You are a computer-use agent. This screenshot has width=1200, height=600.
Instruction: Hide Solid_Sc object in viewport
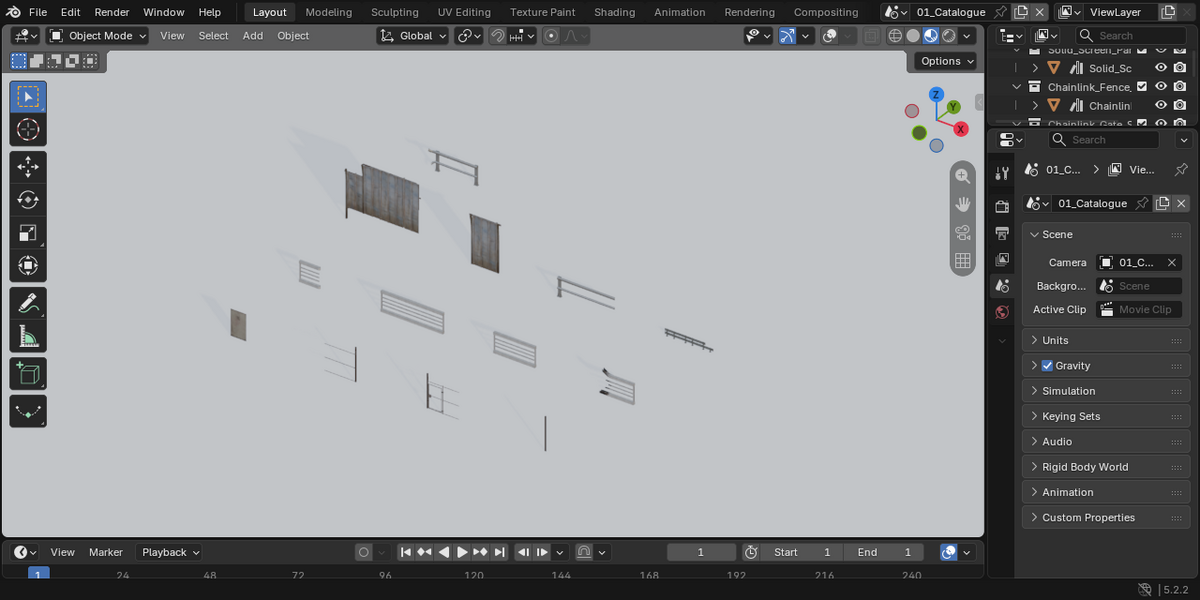pyautogui.click(x=1161, y=68)
